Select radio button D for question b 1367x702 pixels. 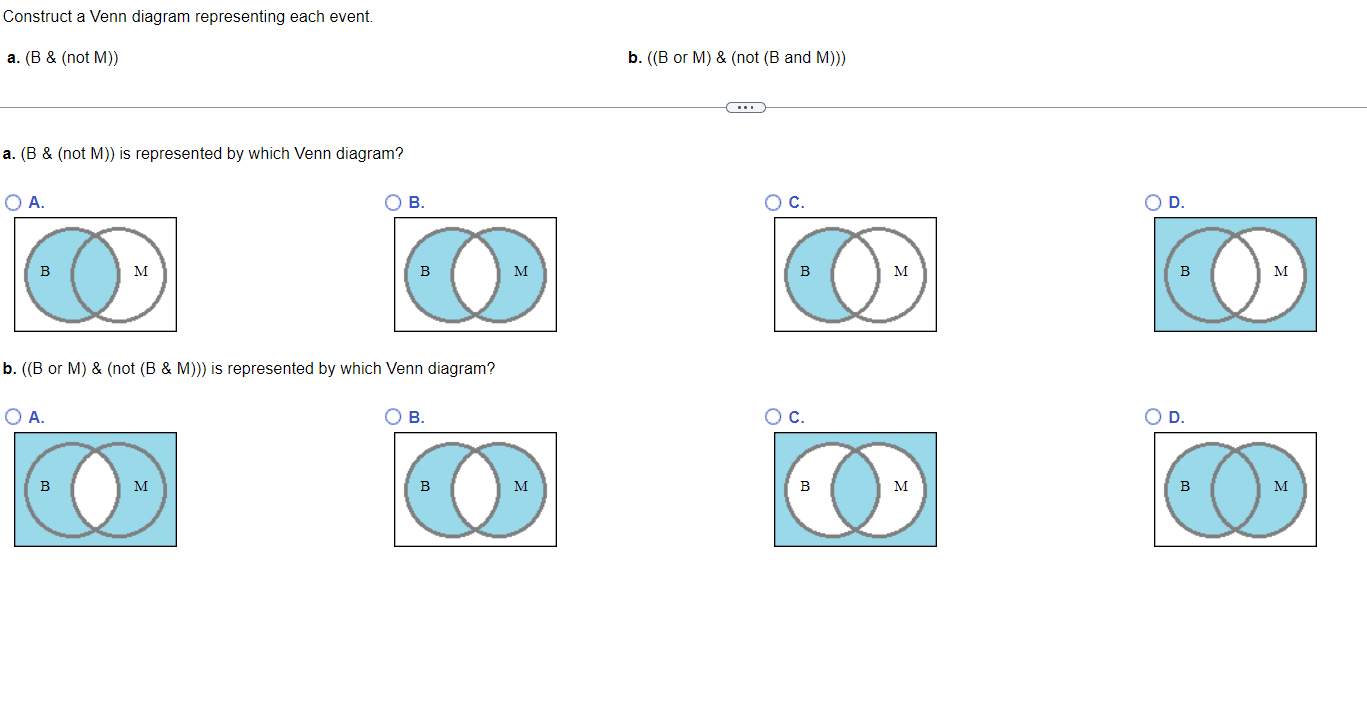[x=1153, y=416]
